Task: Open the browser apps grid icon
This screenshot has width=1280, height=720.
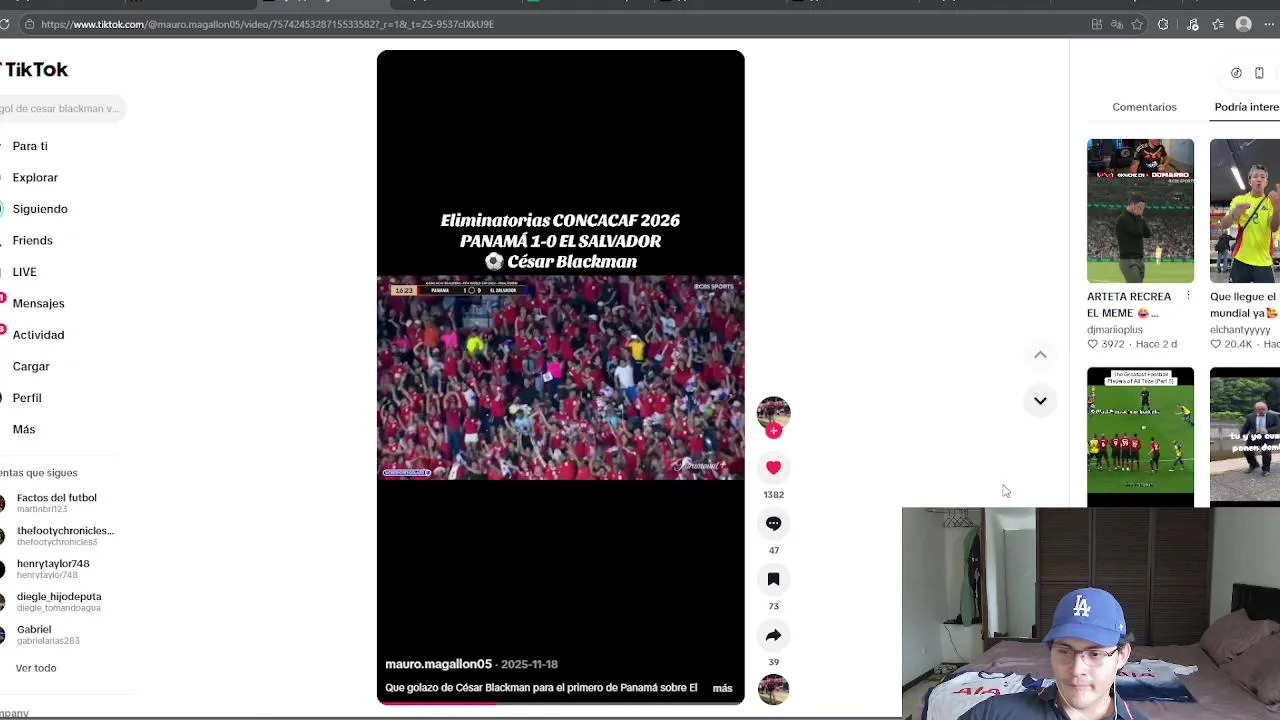Action: (1097, 24)
